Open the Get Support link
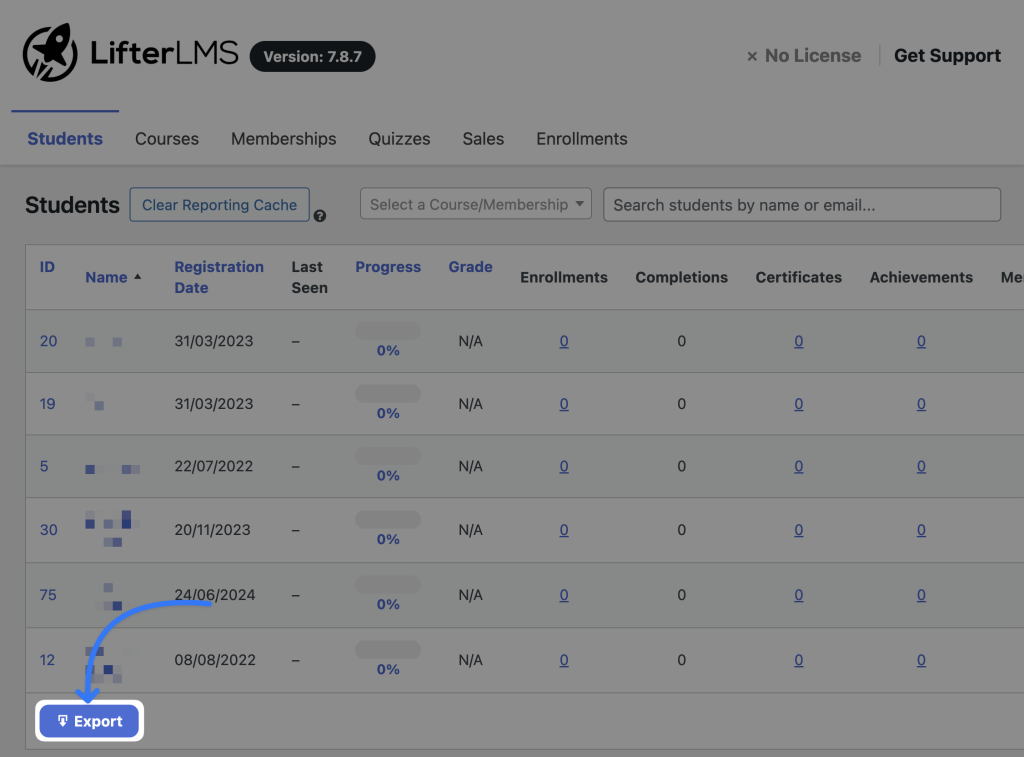1024x757 pixels. pos(946,55)
